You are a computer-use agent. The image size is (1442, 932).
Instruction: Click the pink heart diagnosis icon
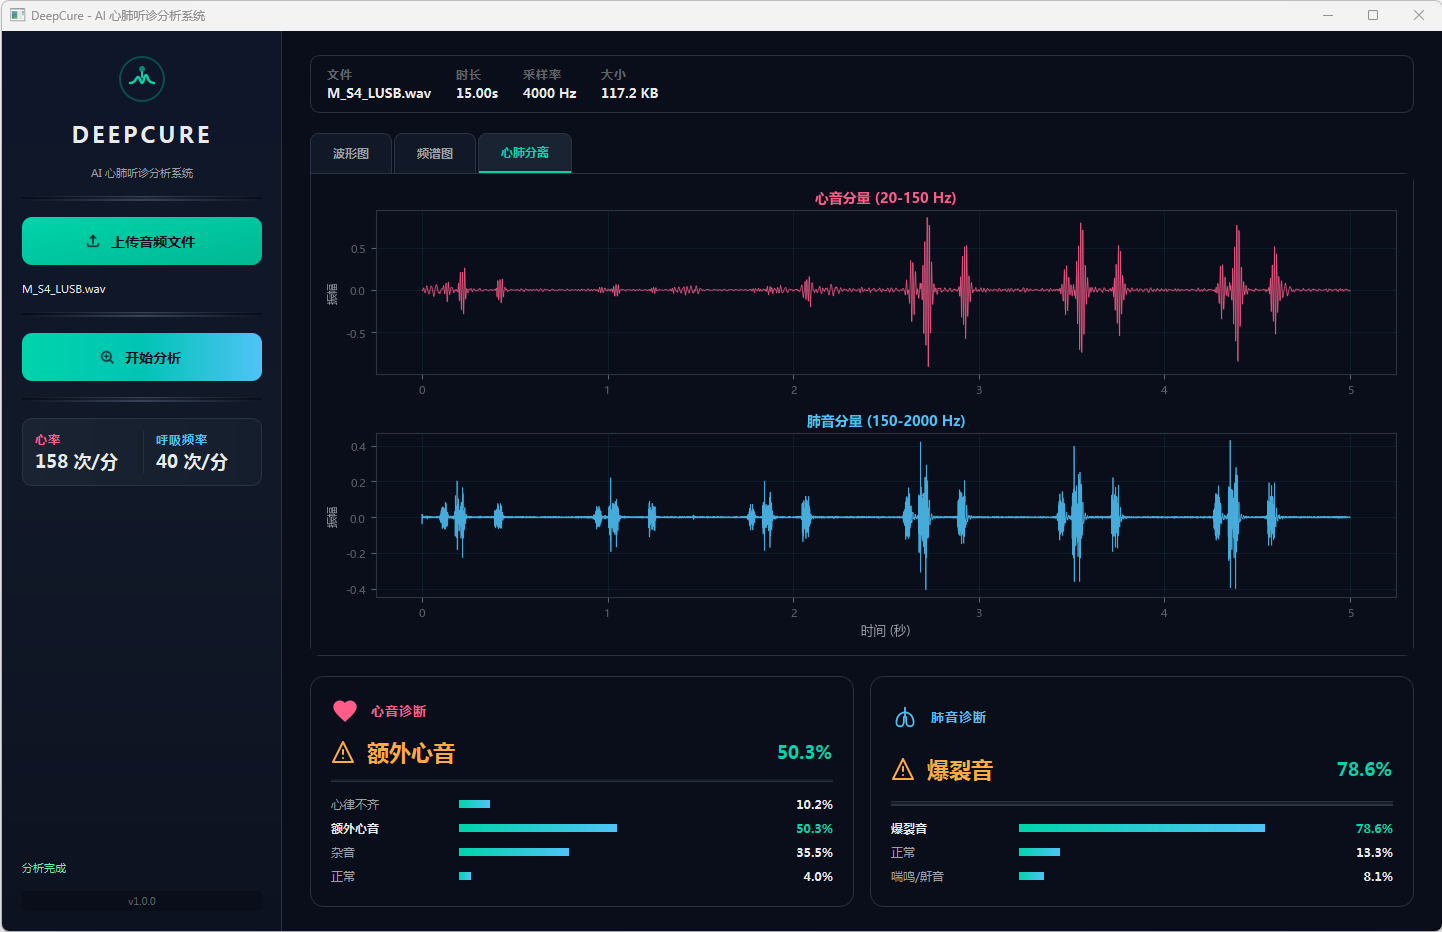(345, 711)
